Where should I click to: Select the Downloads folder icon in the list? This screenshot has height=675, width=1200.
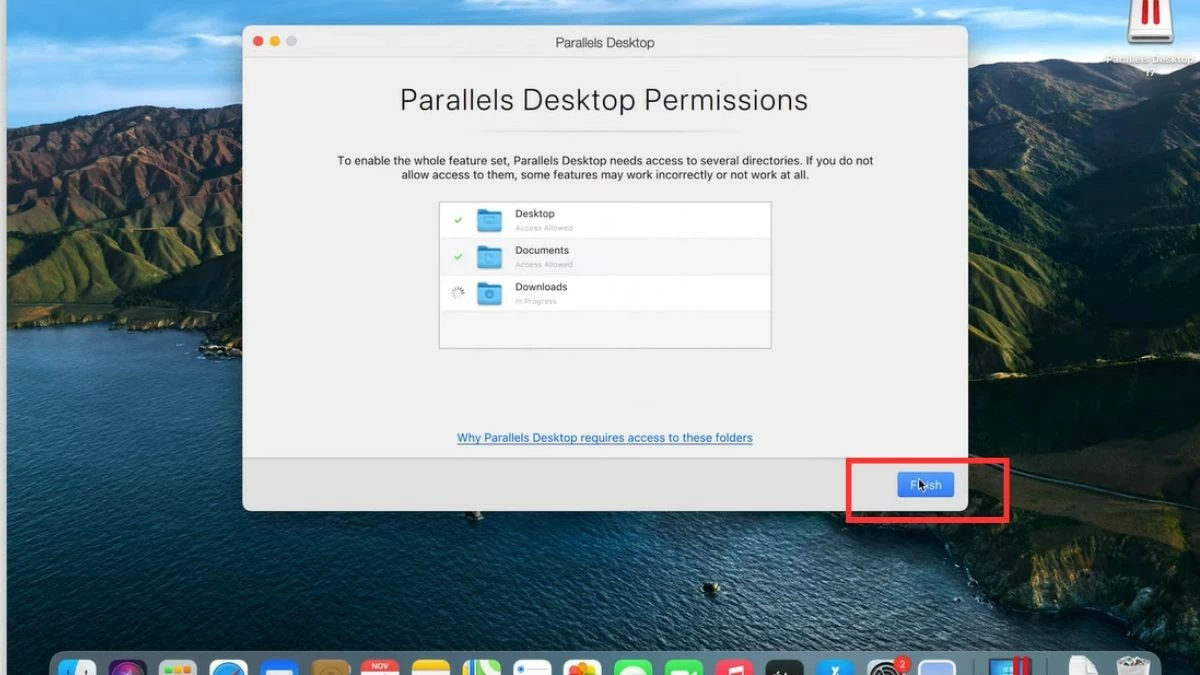pos(489,293)
